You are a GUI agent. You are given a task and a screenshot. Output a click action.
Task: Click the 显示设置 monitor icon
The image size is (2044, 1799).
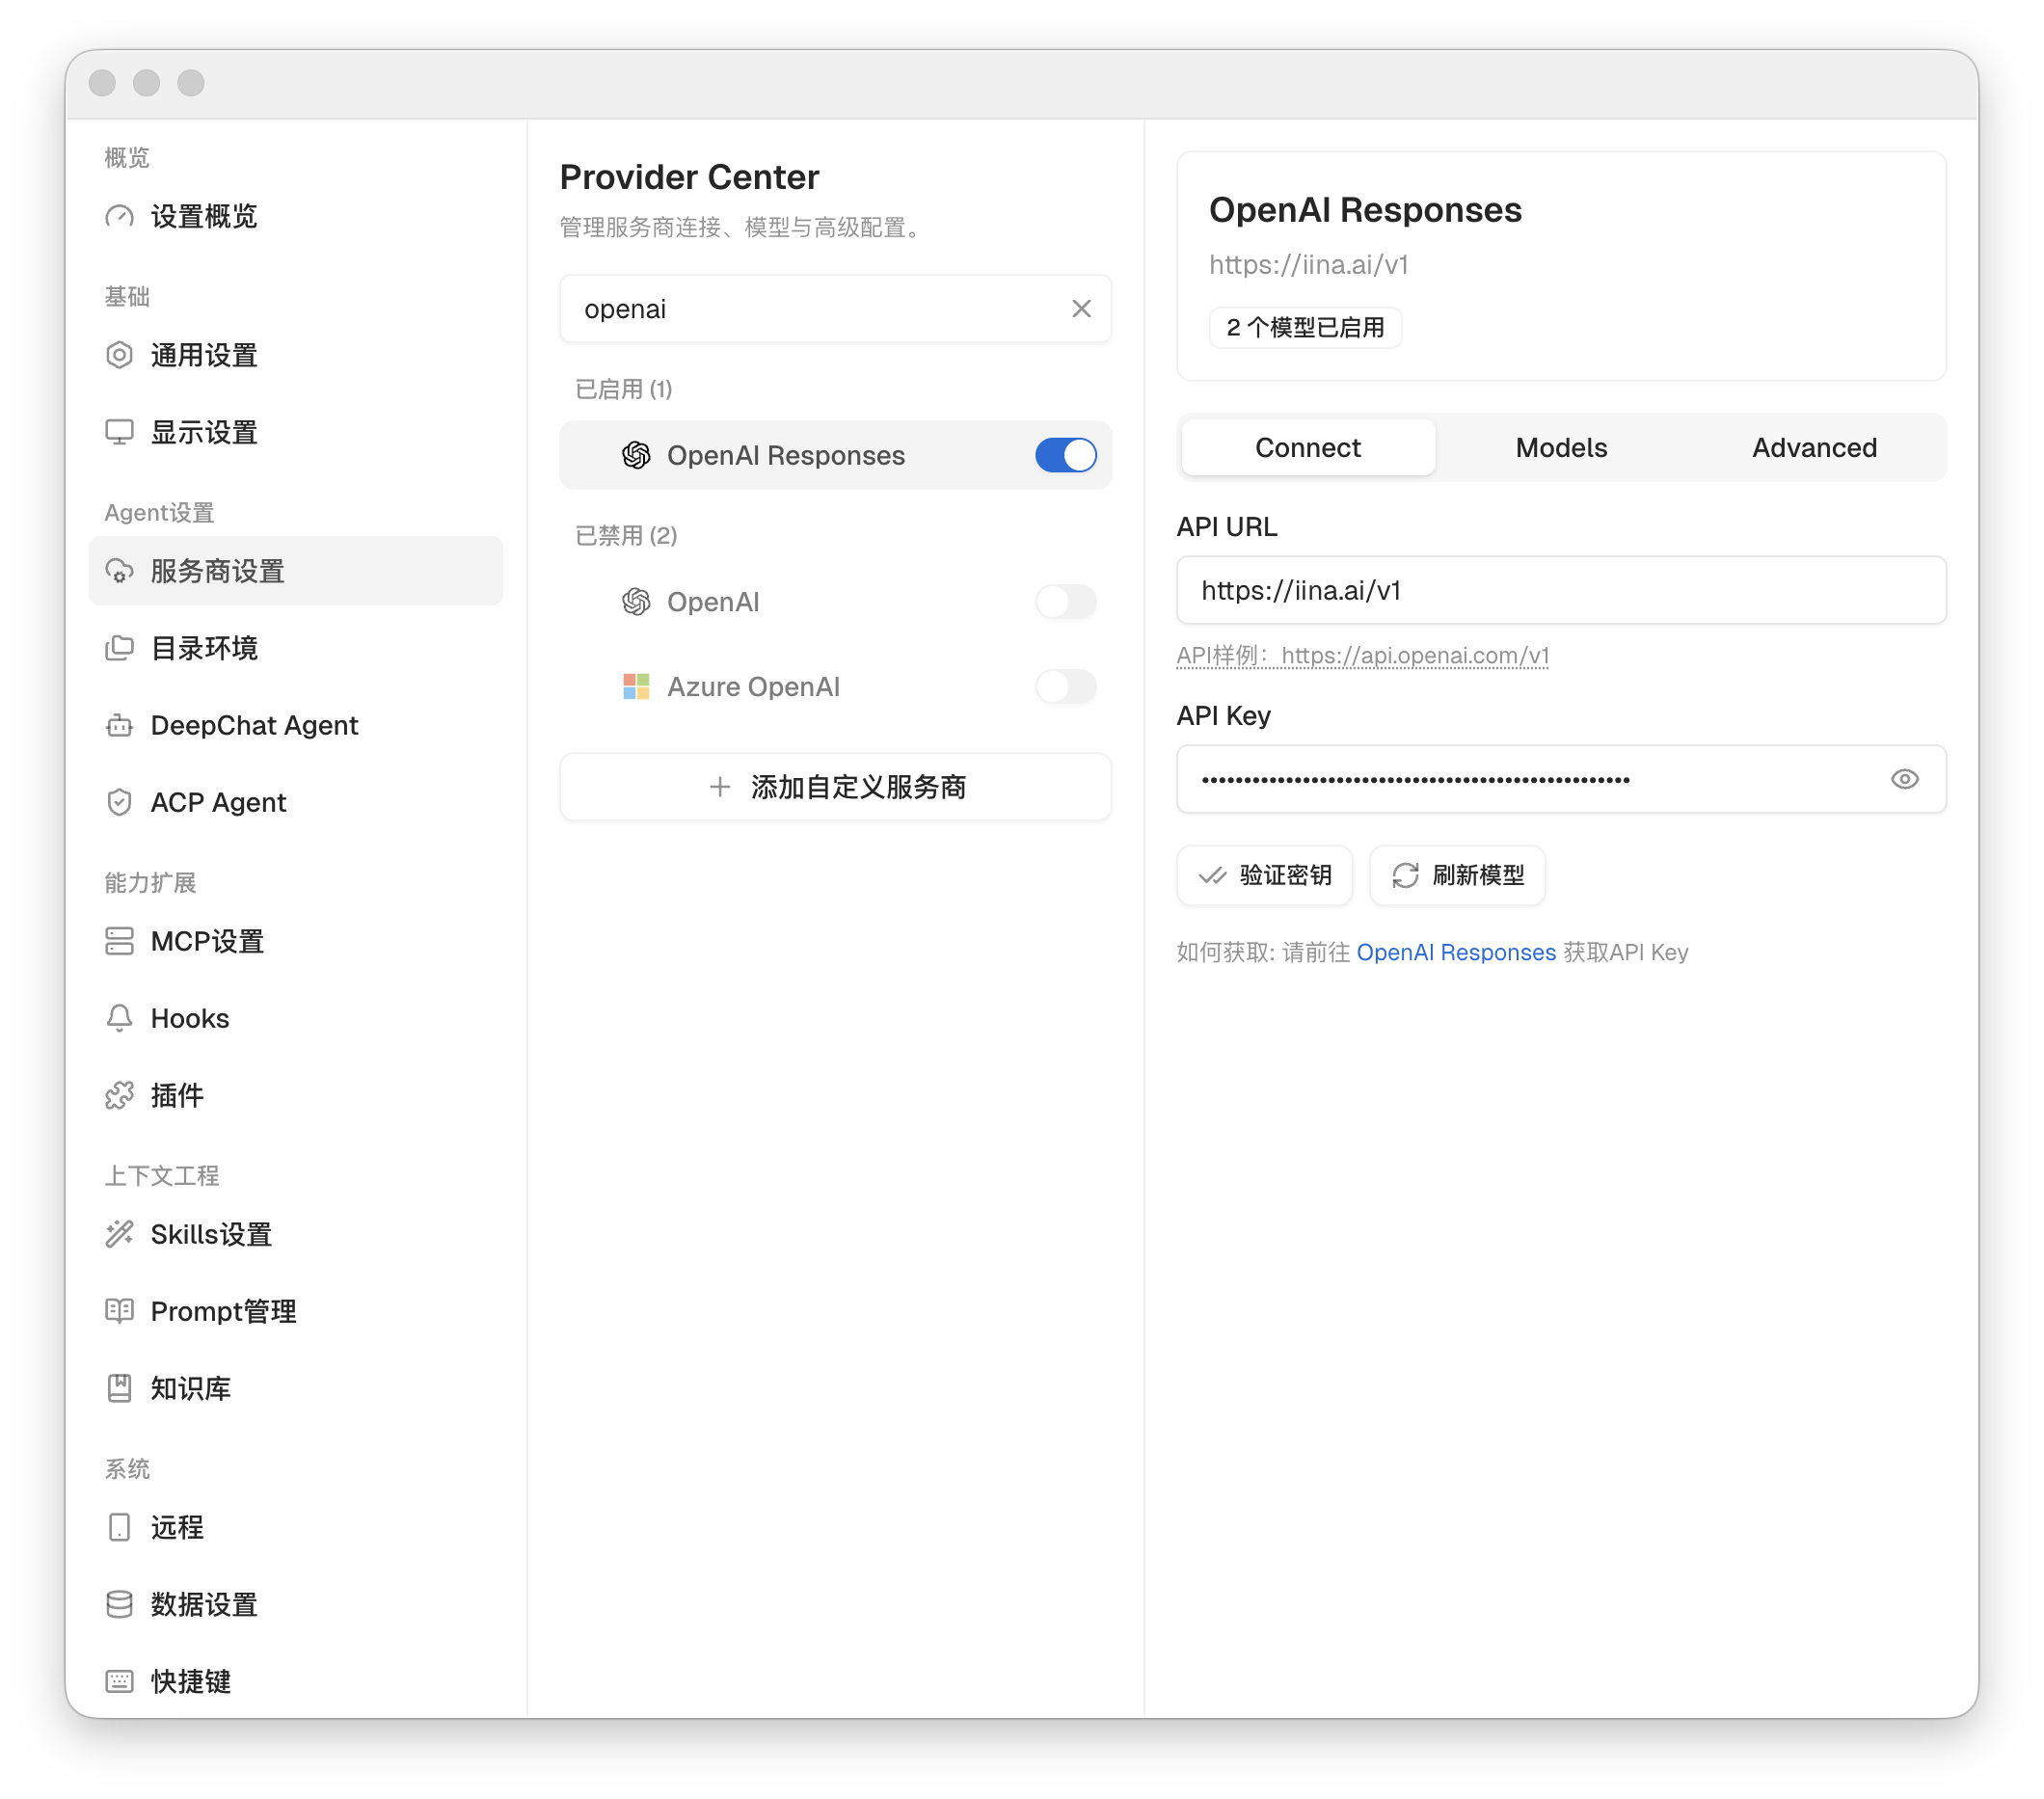(119, 432)
